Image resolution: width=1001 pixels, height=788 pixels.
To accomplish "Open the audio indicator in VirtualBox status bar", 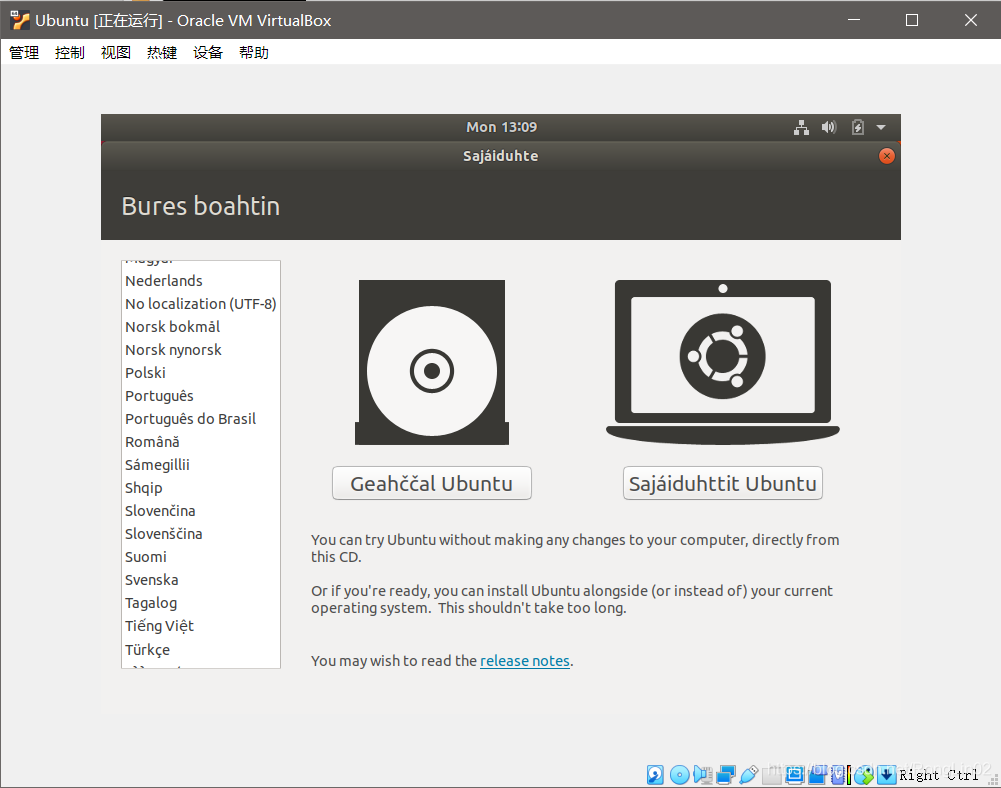I will pos(702,775).
